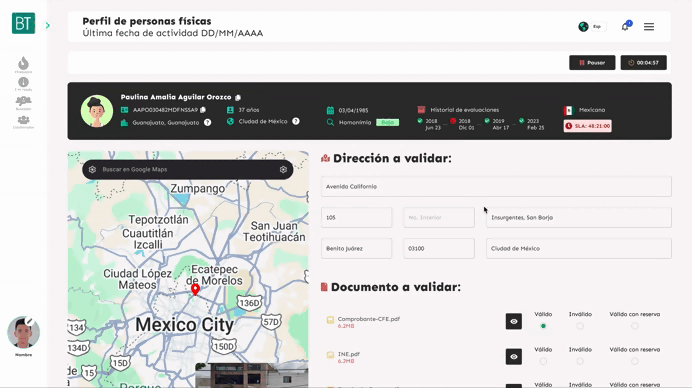Open the notifications bell
692x388 pixels.
tap(625, 27)
